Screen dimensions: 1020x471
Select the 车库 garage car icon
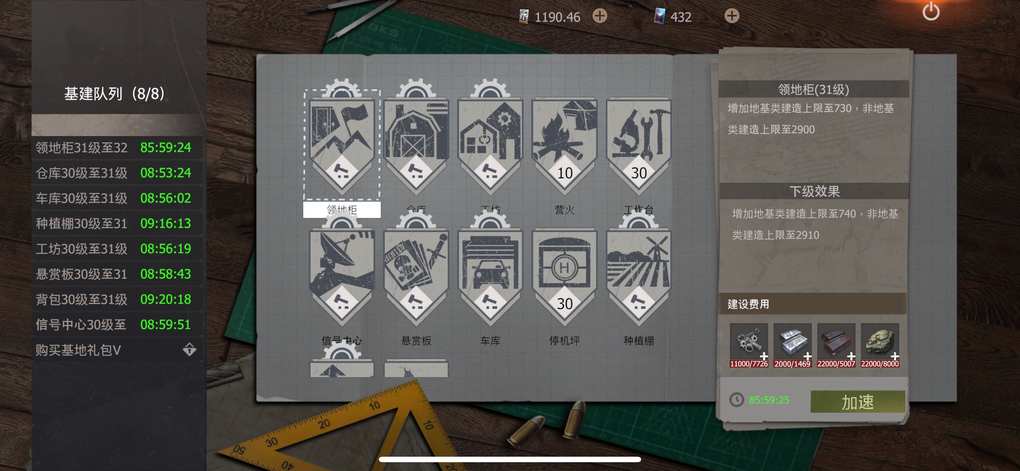pyautogui.click(x=490, y=271)
